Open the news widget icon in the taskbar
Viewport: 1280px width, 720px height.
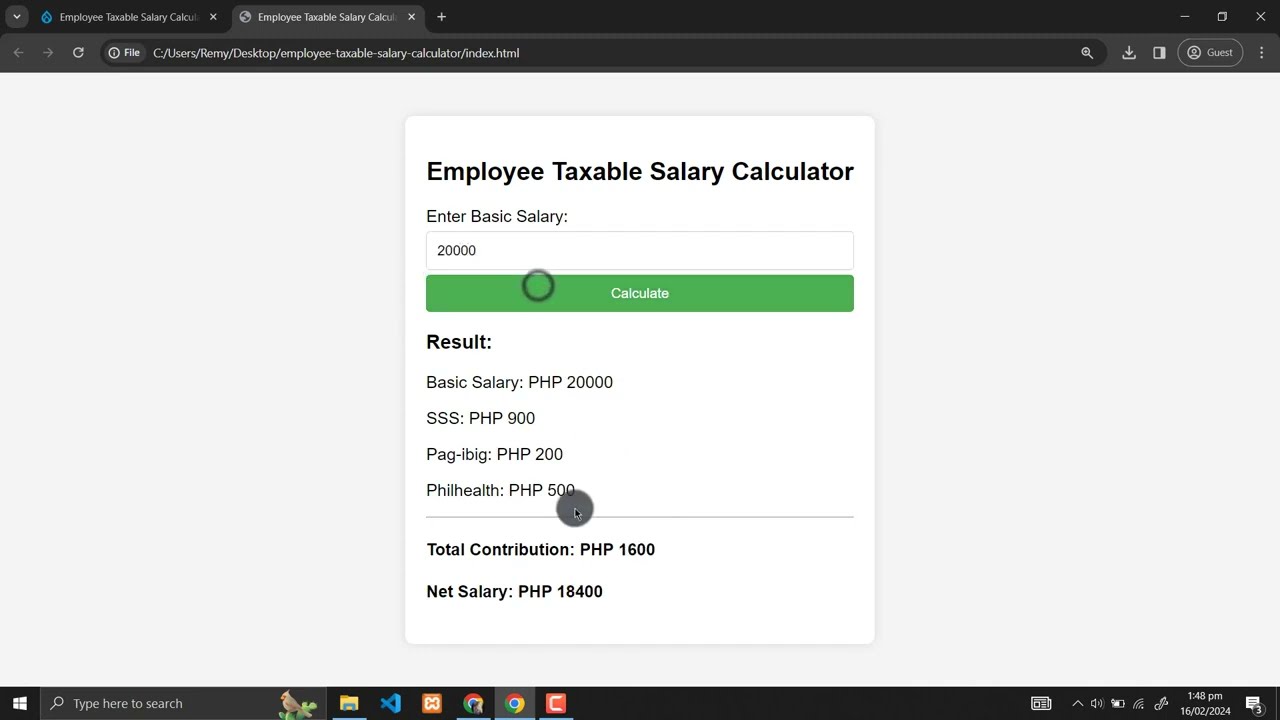click(1041, 704)
